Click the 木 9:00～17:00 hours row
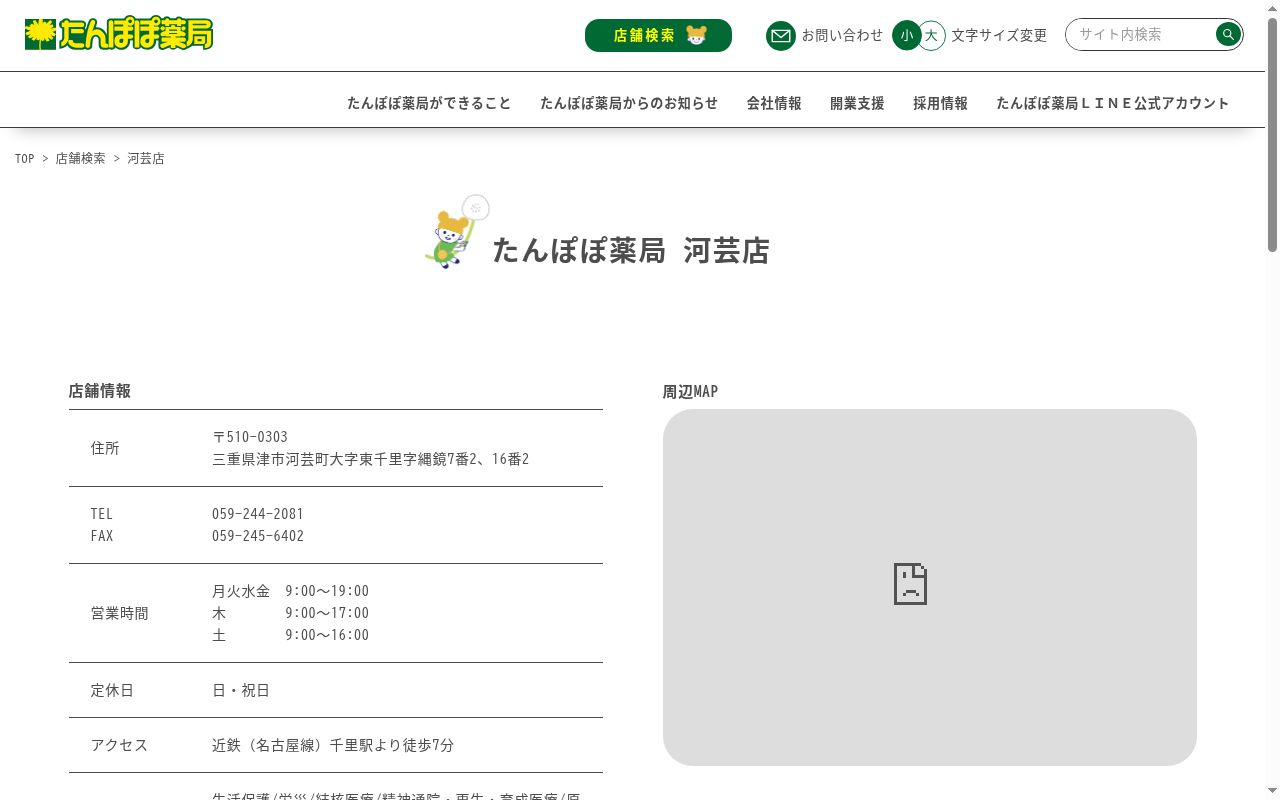The height and width of the screenshot is (800, 1280). tap(290, 613)
